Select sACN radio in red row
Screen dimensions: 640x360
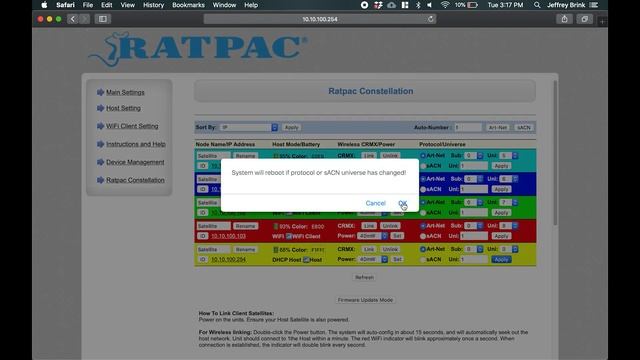(x=423, y=236)
